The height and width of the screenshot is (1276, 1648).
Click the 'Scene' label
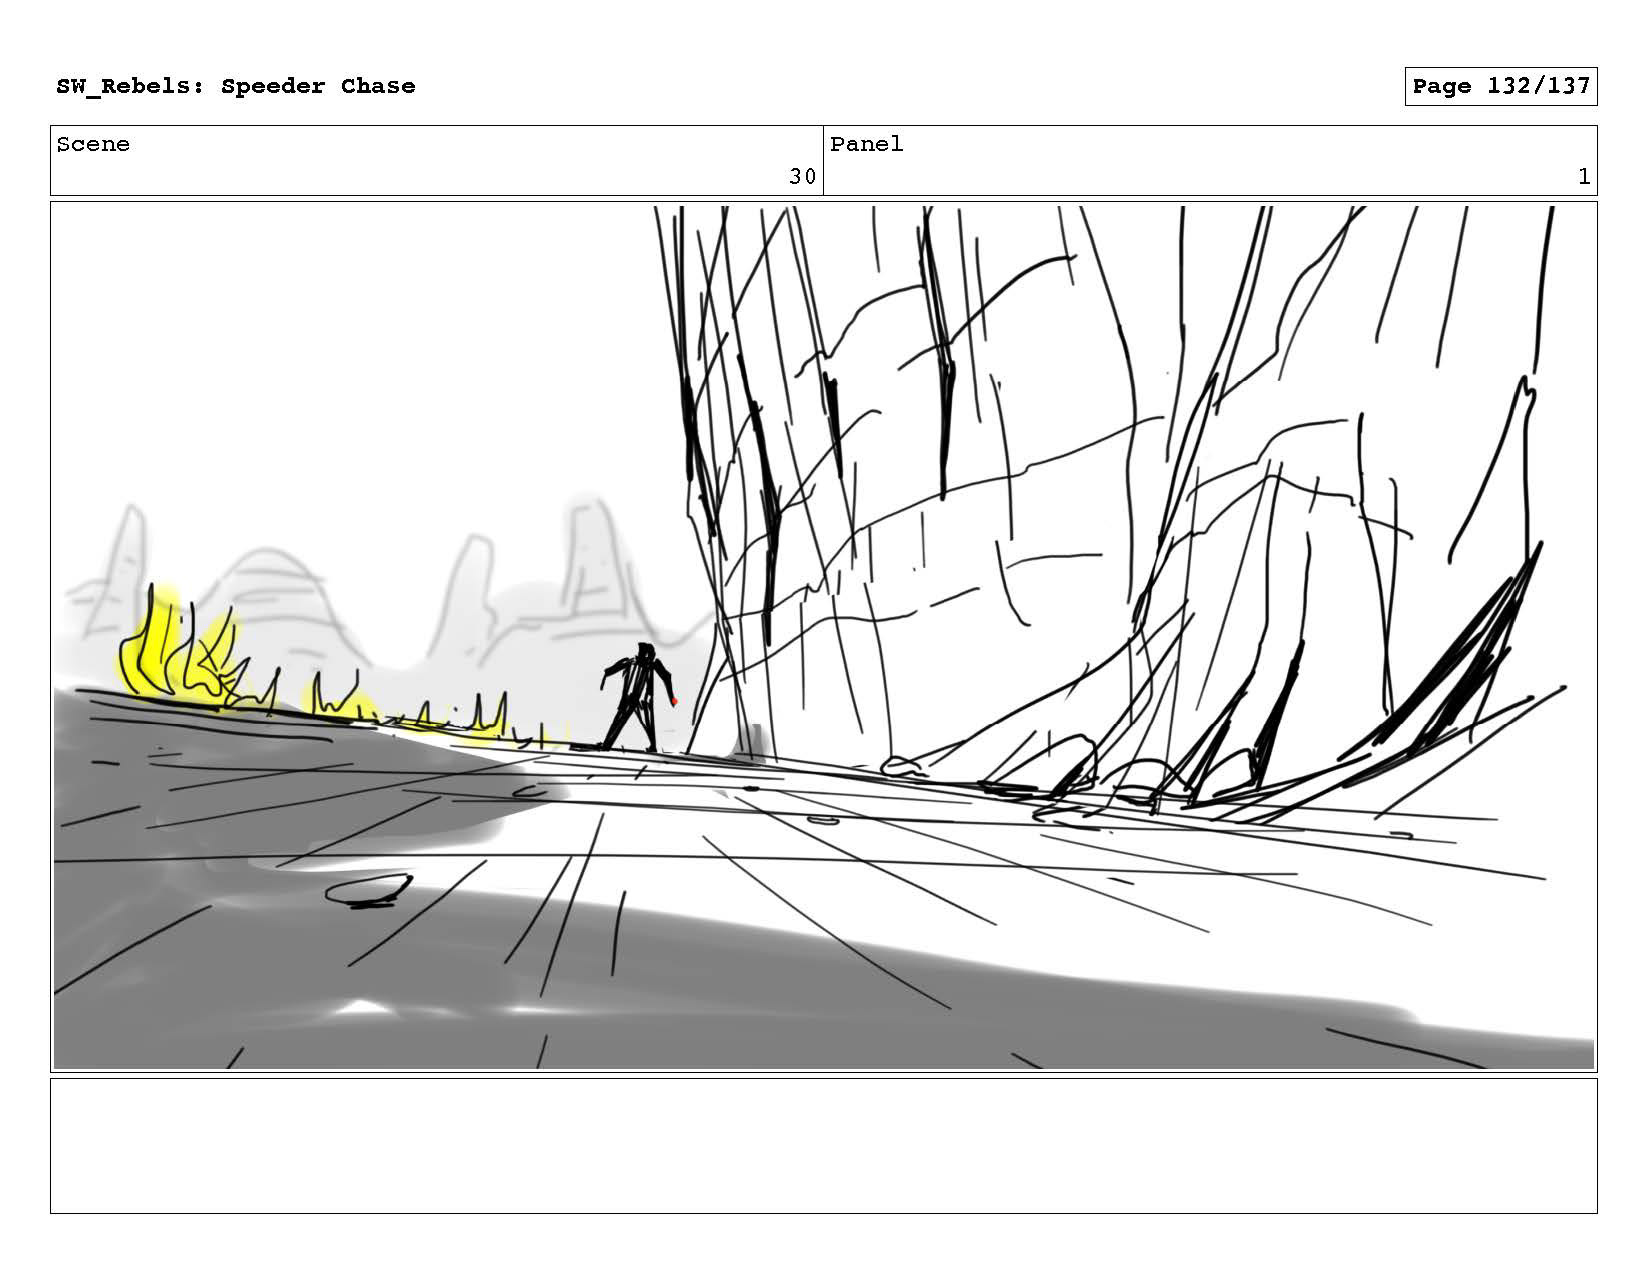click(93, 144)
